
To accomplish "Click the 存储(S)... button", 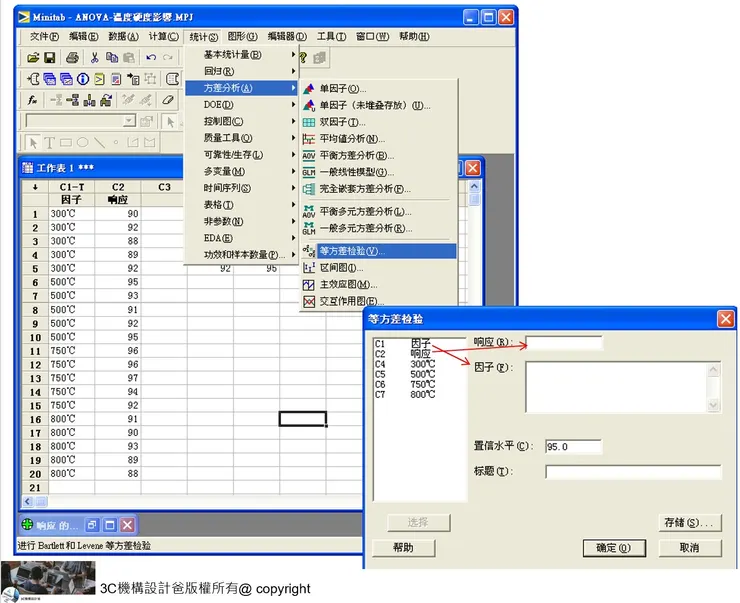I will [690, 523].
